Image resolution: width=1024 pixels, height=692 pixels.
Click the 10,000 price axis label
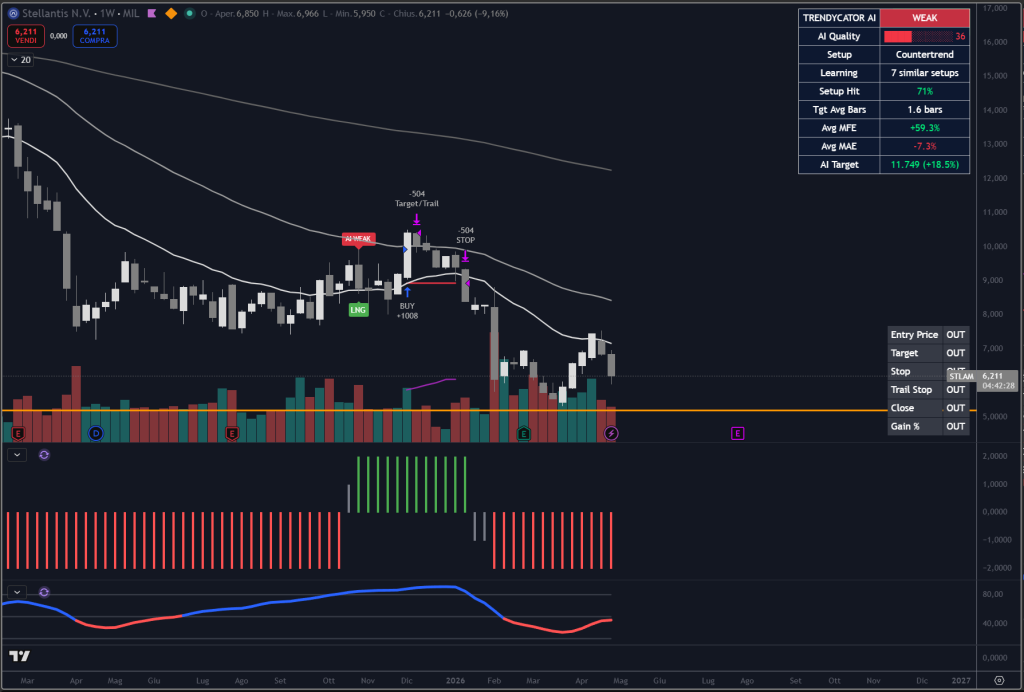pyautogui.click(x=996, y=246)
